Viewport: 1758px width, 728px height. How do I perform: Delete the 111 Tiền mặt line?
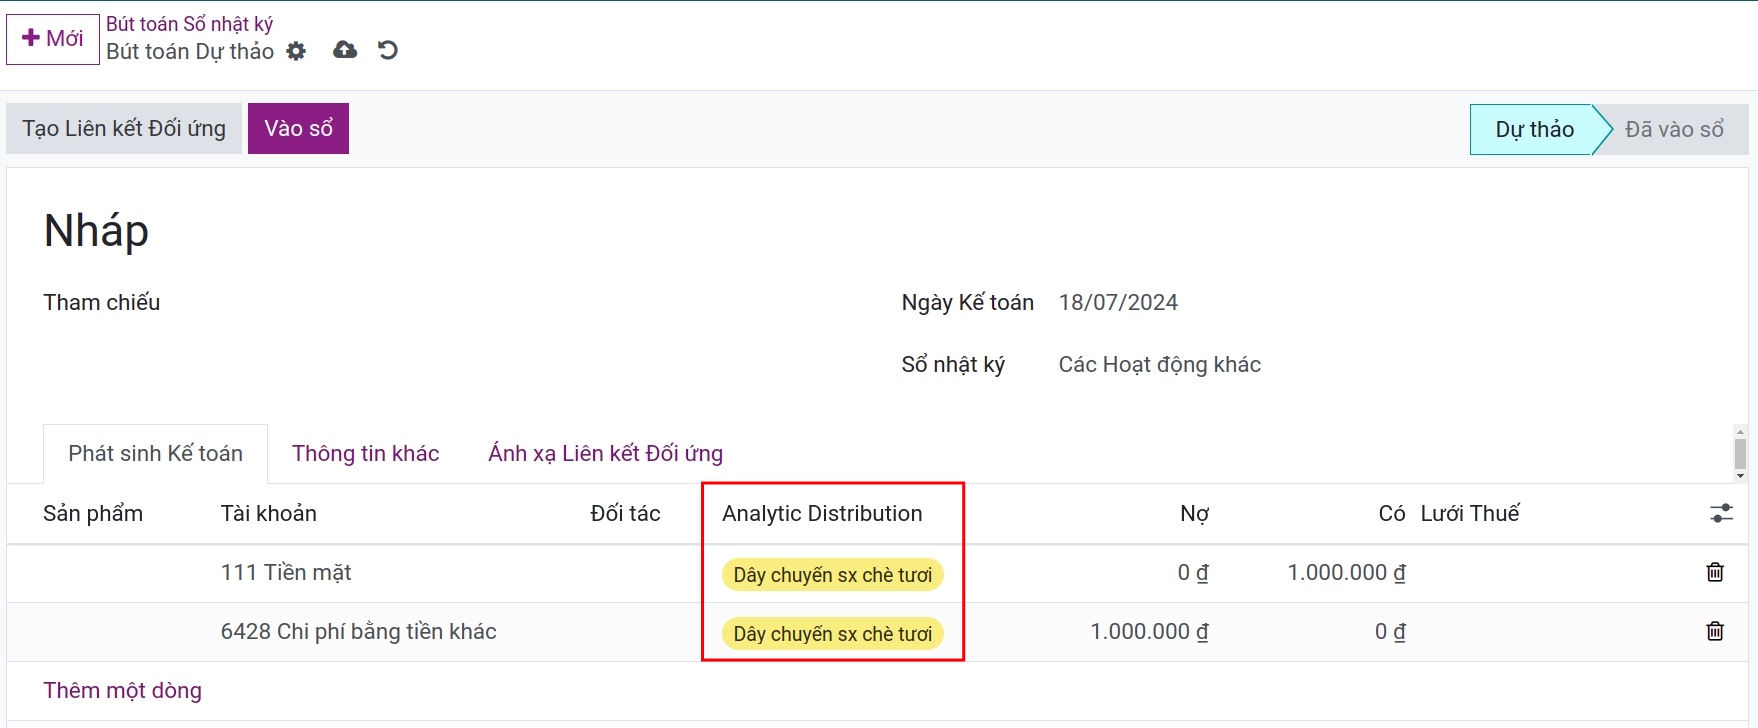[x=1714, y=572]
